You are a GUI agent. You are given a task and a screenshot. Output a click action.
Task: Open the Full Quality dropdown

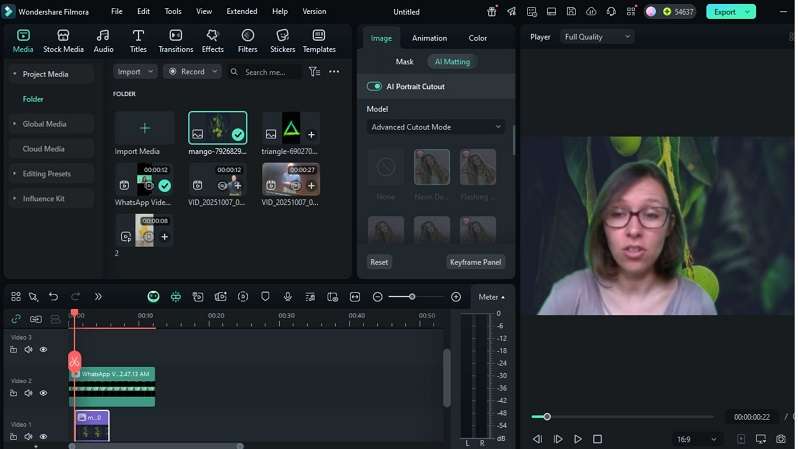point(597,37)
